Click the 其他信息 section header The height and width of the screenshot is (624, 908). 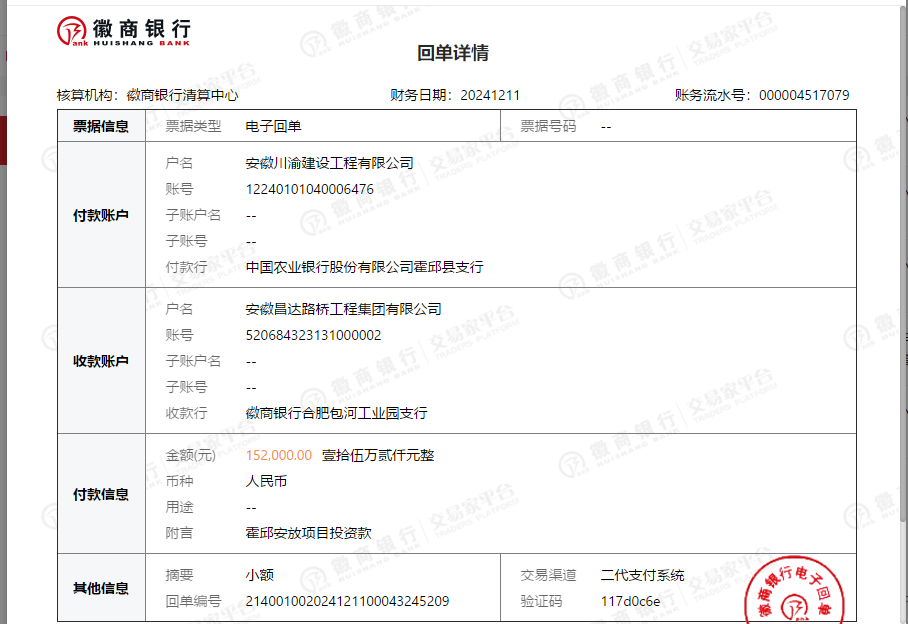pyautogui.click(x=101, y=588)
